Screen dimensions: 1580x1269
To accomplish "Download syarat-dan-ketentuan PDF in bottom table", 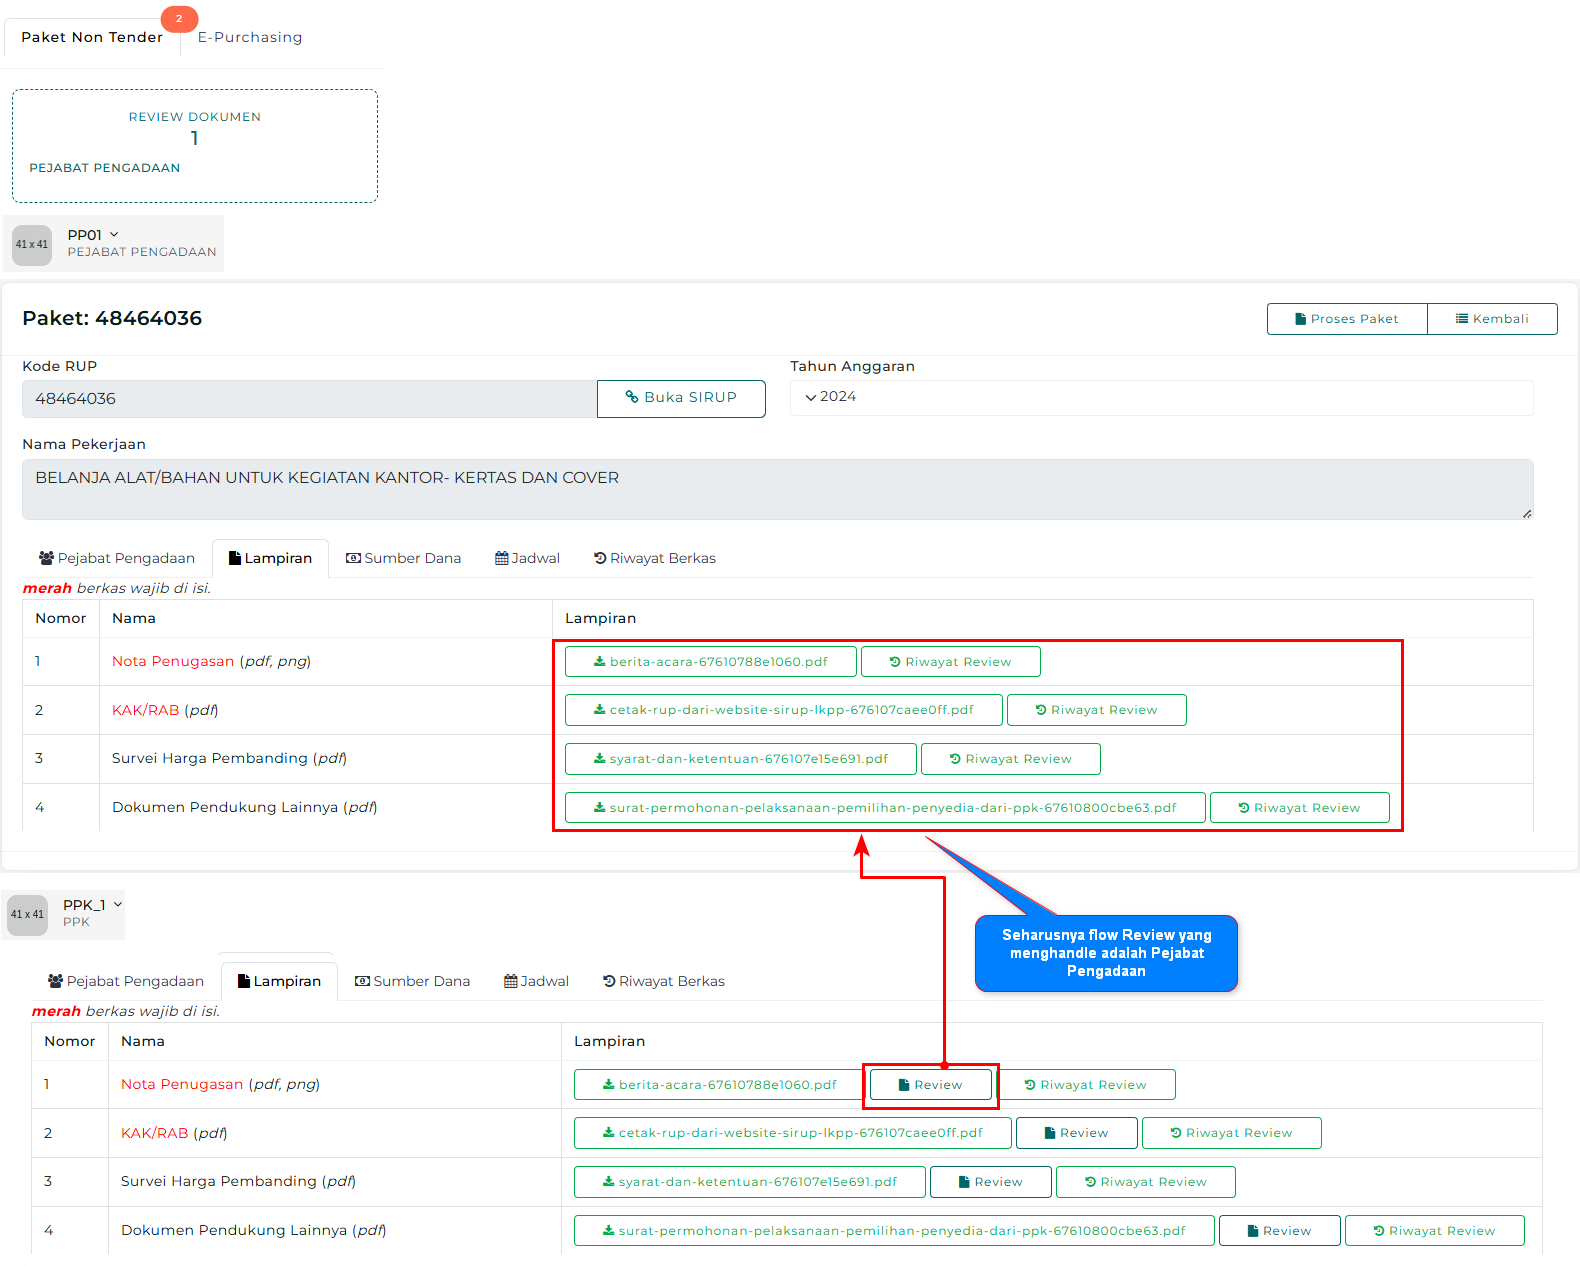I will pyautogui.click(x=749, y=1182).
